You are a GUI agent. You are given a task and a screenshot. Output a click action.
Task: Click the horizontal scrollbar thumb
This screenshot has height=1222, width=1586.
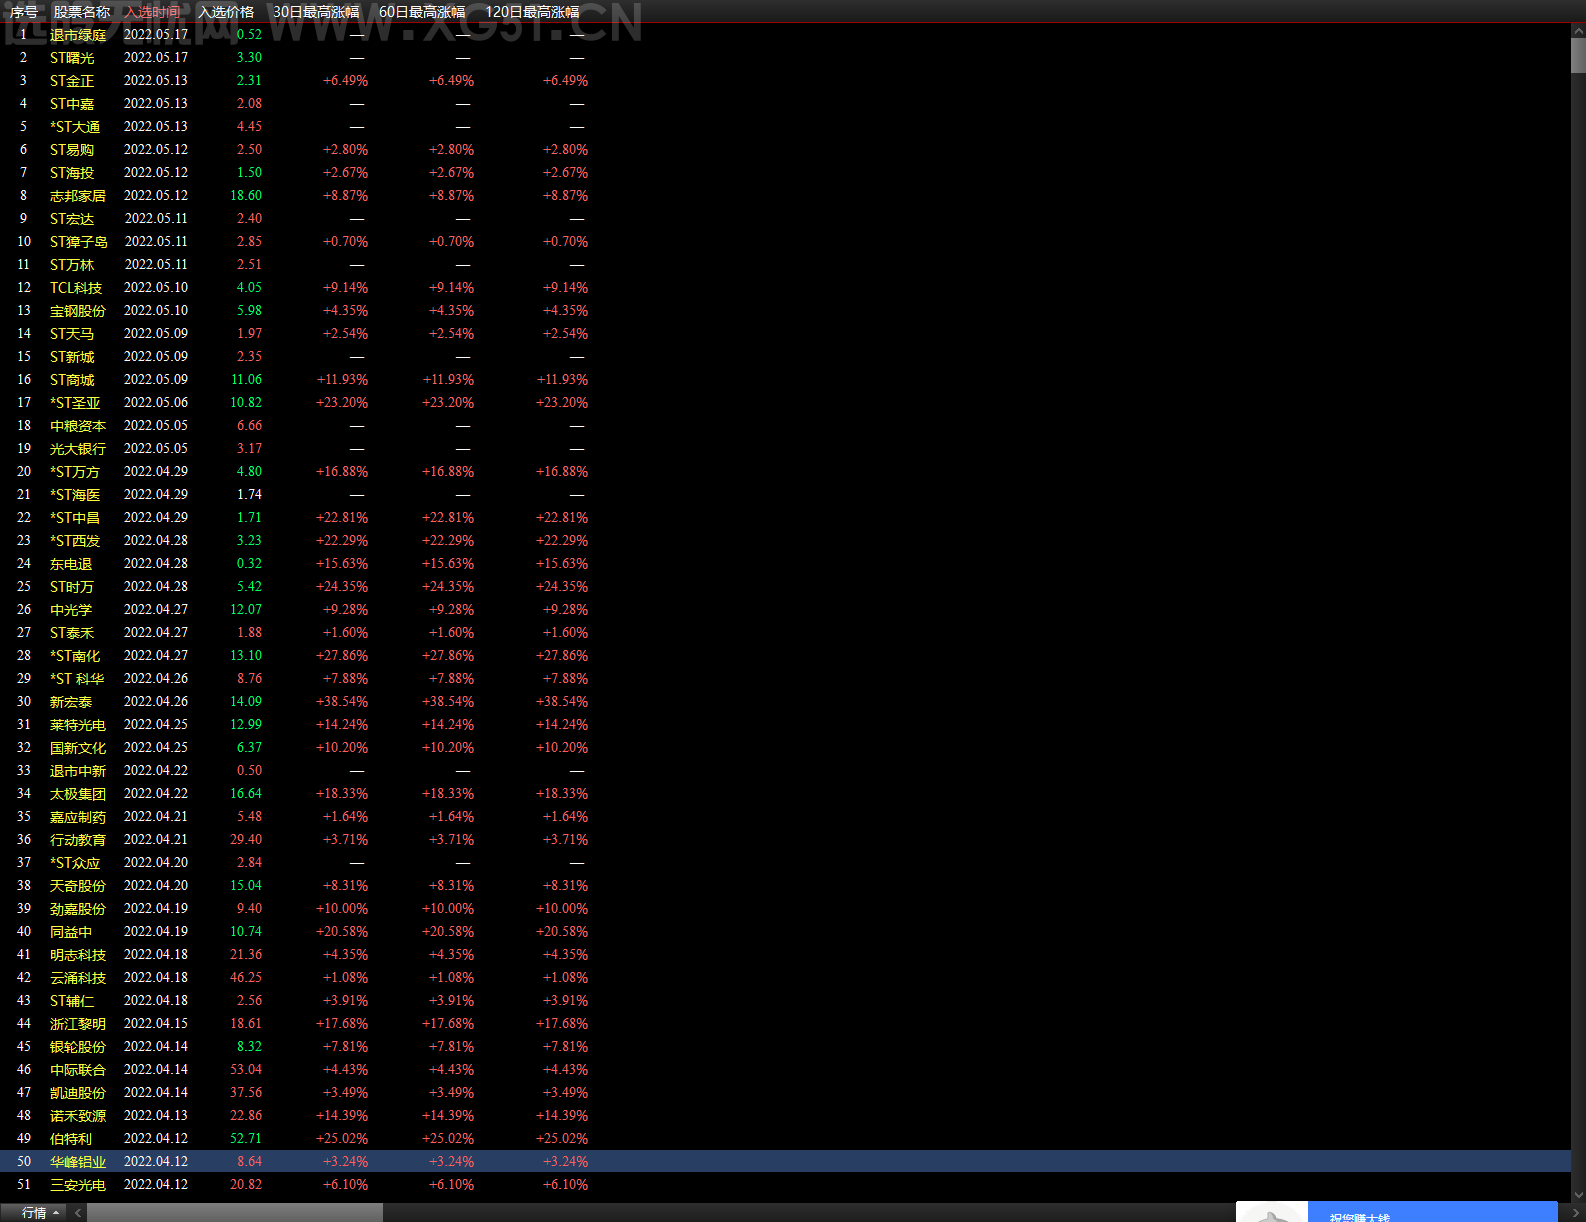pyautogui.click(x=235, y=1213)
